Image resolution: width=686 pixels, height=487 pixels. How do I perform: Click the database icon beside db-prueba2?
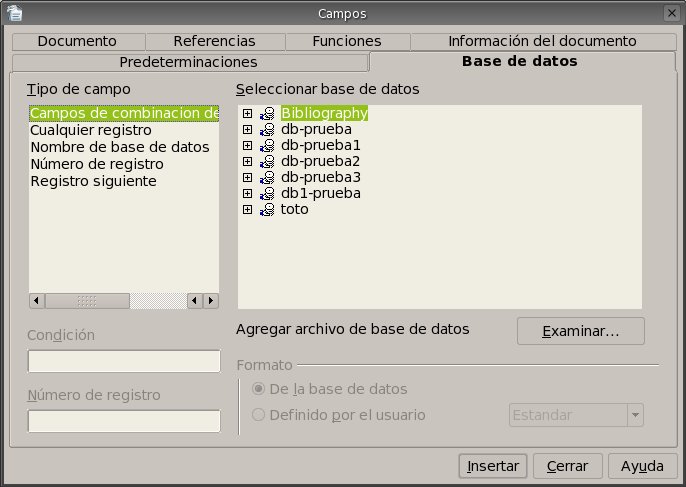[267, 162]
